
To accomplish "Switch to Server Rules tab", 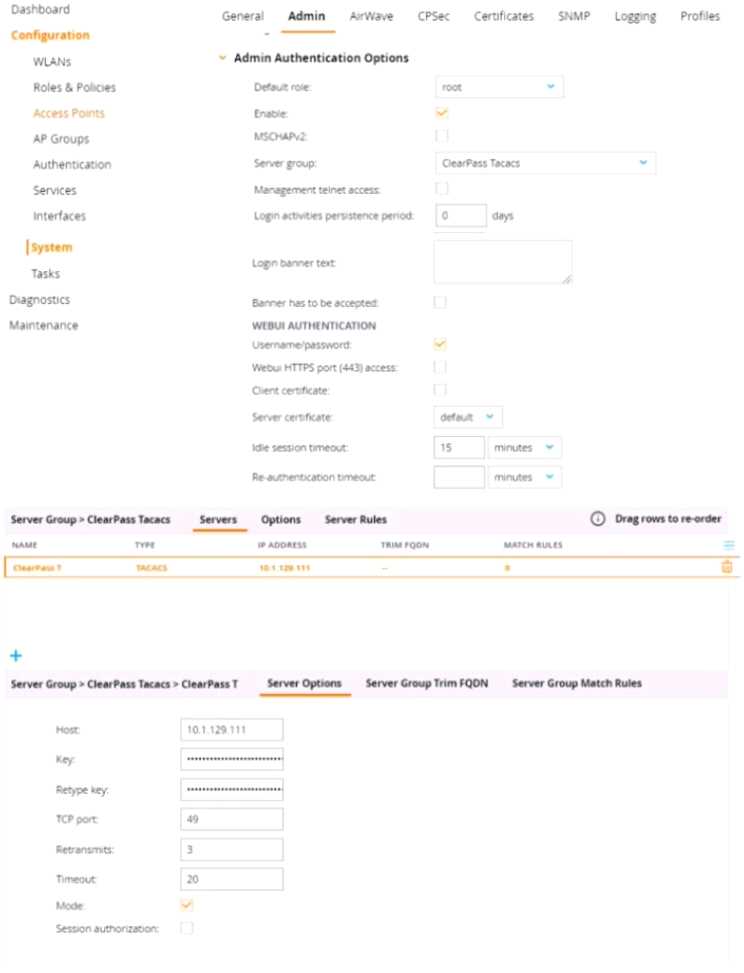I will [355, 520].
